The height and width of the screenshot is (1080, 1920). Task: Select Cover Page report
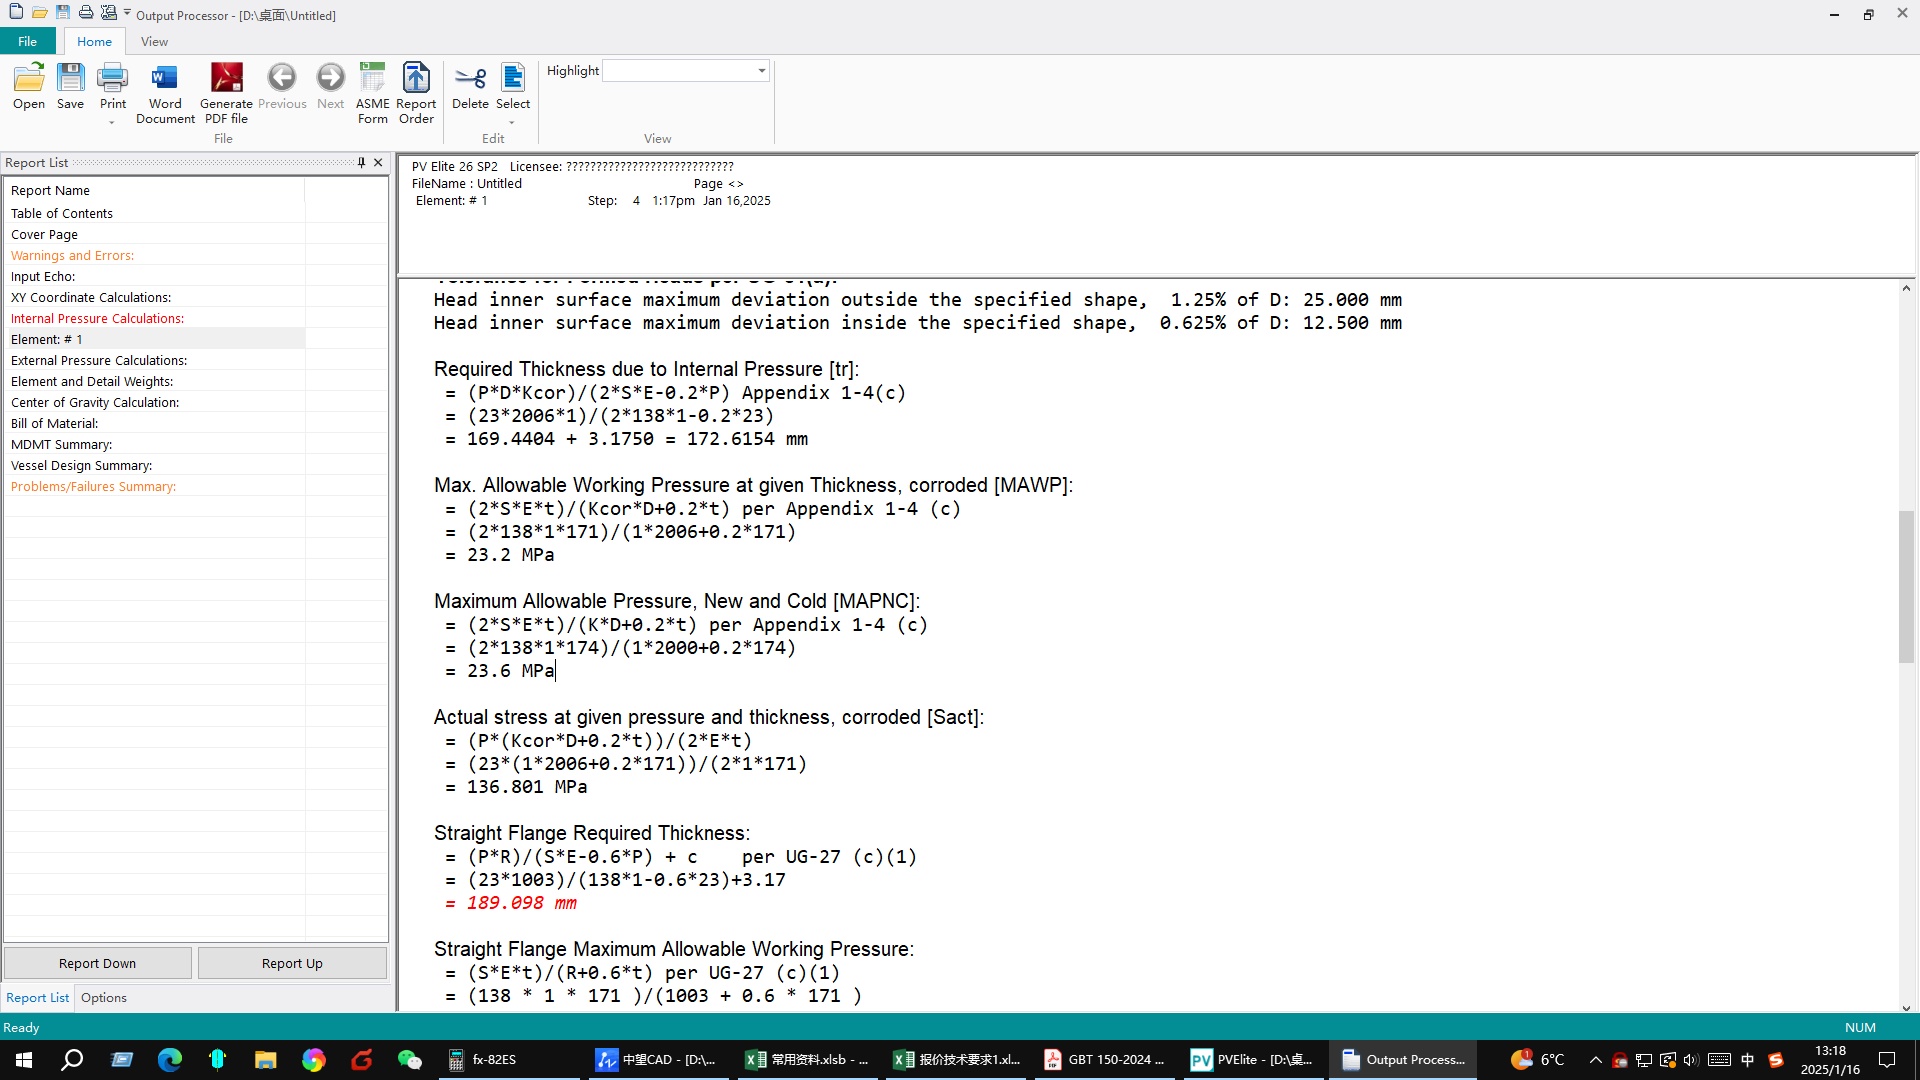coord(44,235)
